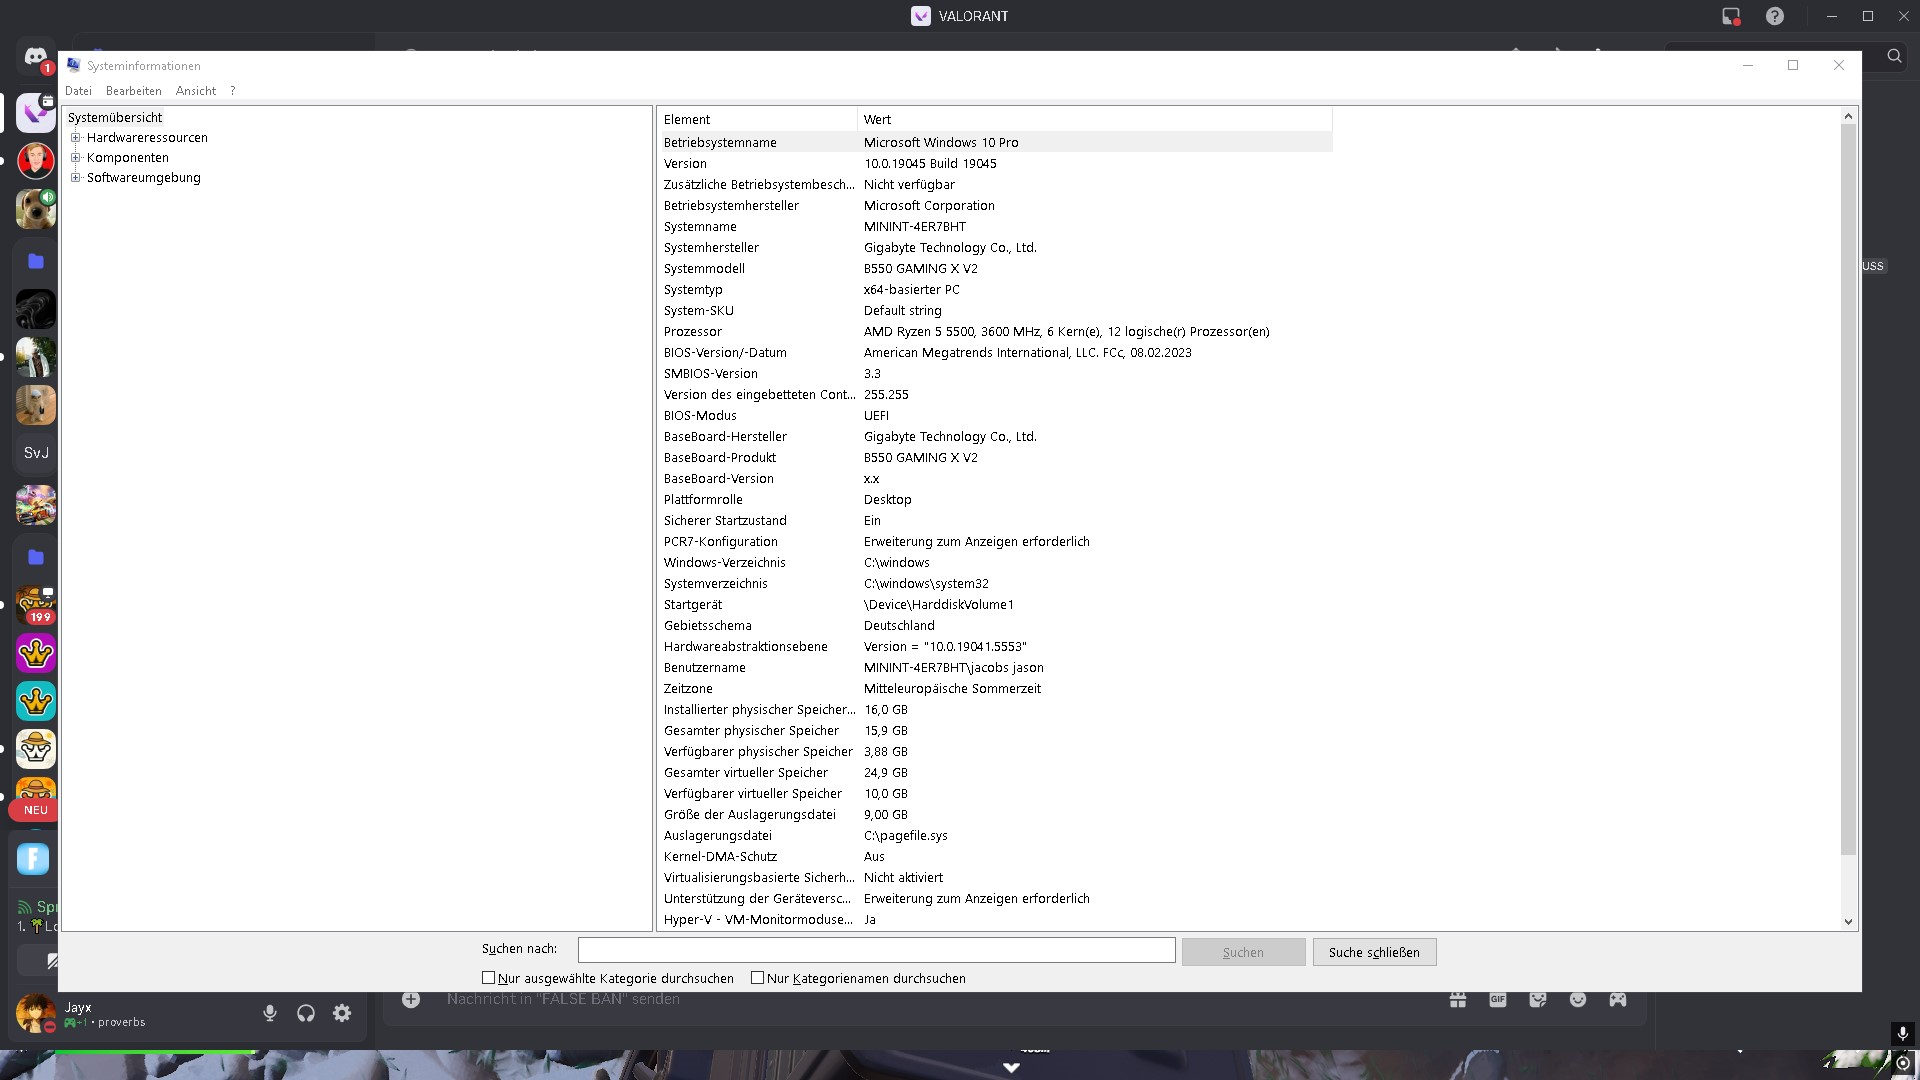Screen dimensions: 1920x1080
Task: Open Discord user settings gear
Action: tap(342, 1013)
